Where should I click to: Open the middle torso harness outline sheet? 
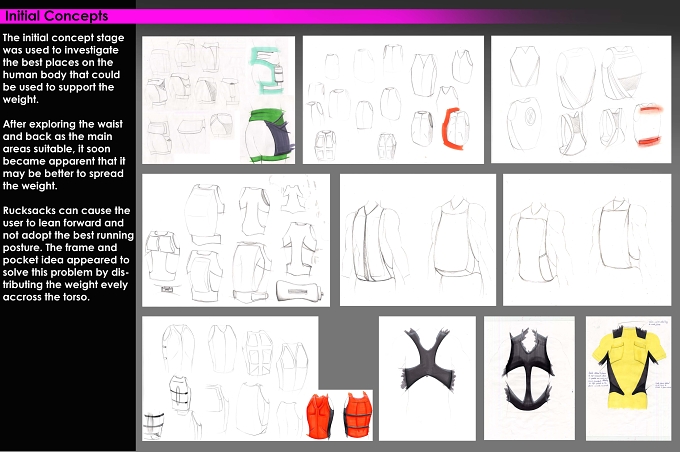[x=418, y=240]
